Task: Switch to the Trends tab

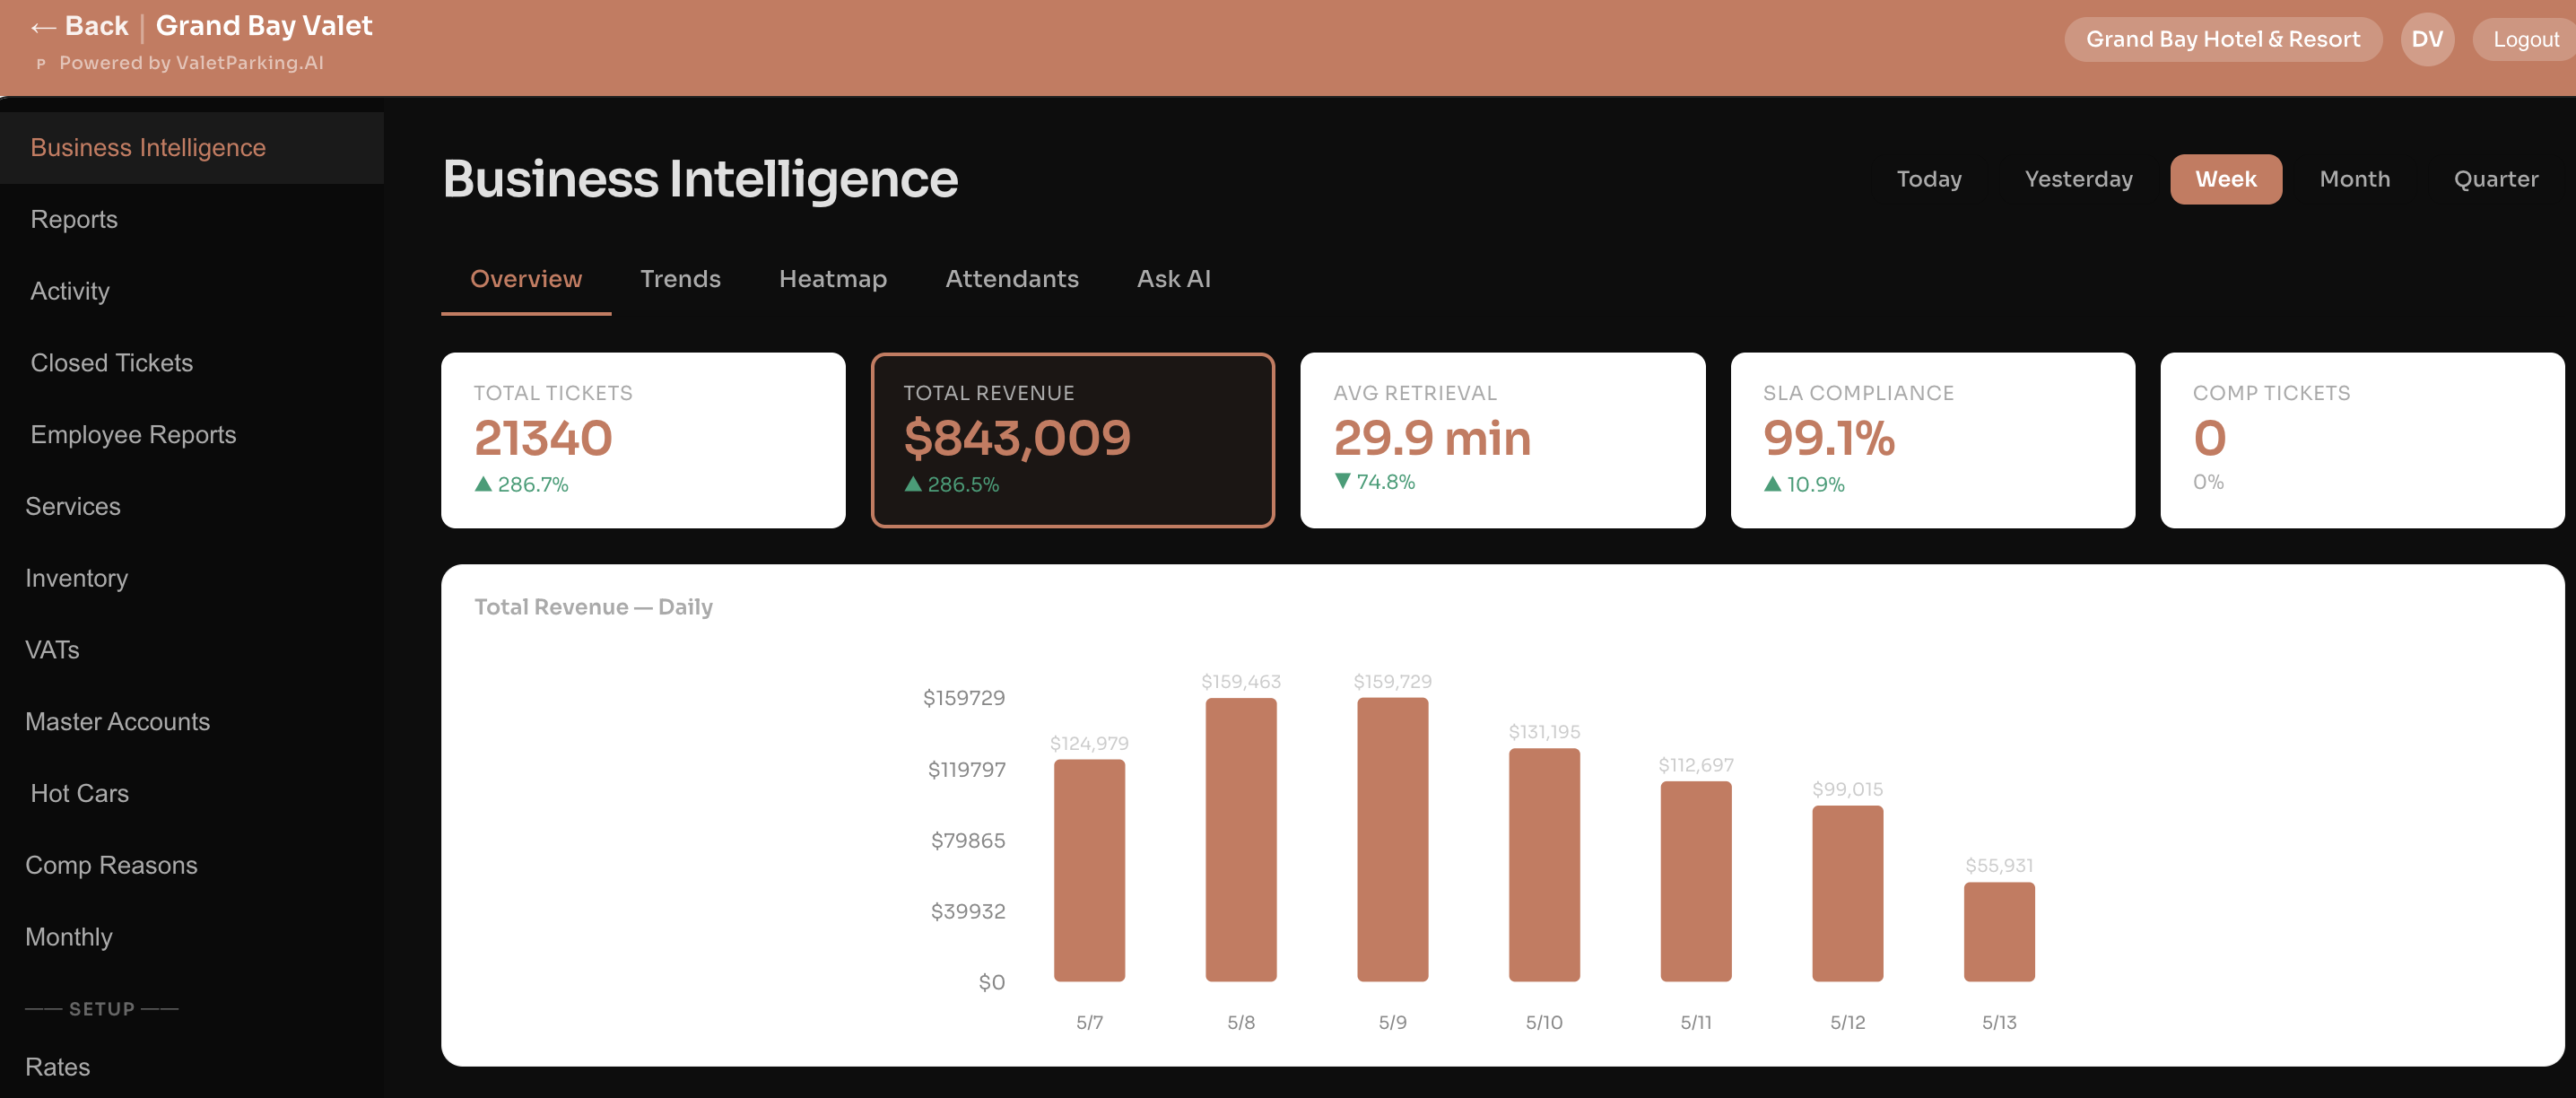Action: 680,279
